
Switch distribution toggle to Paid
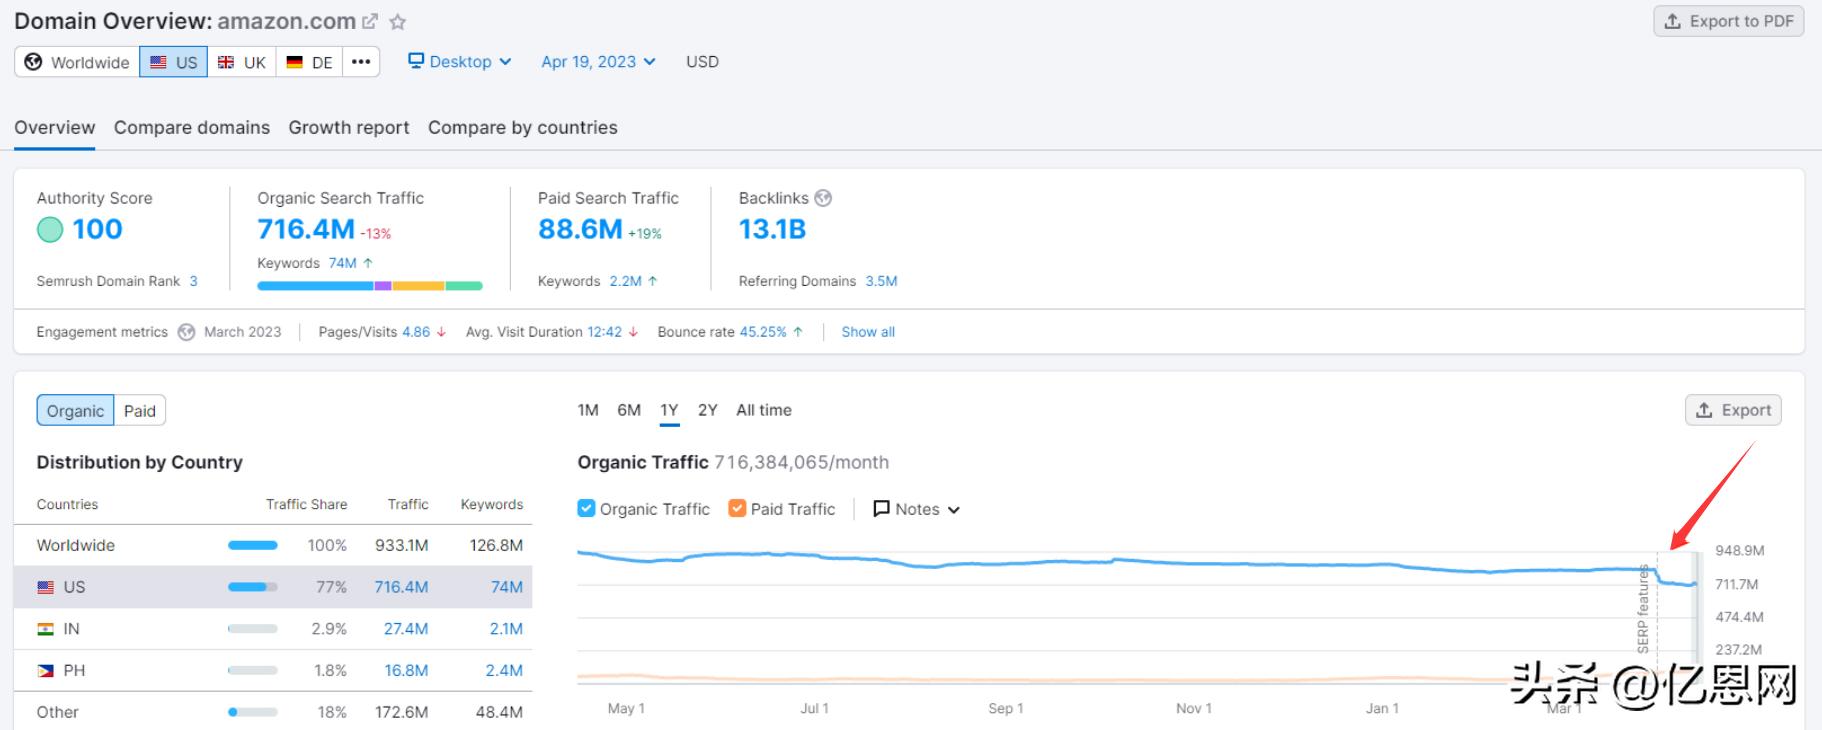140,411
